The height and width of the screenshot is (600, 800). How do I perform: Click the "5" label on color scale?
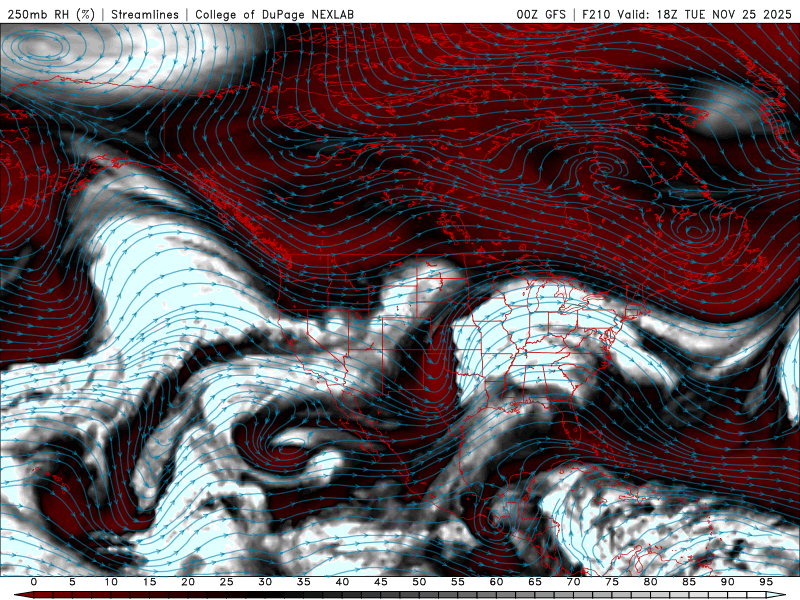pyautogui.click(x=72, y=582)
